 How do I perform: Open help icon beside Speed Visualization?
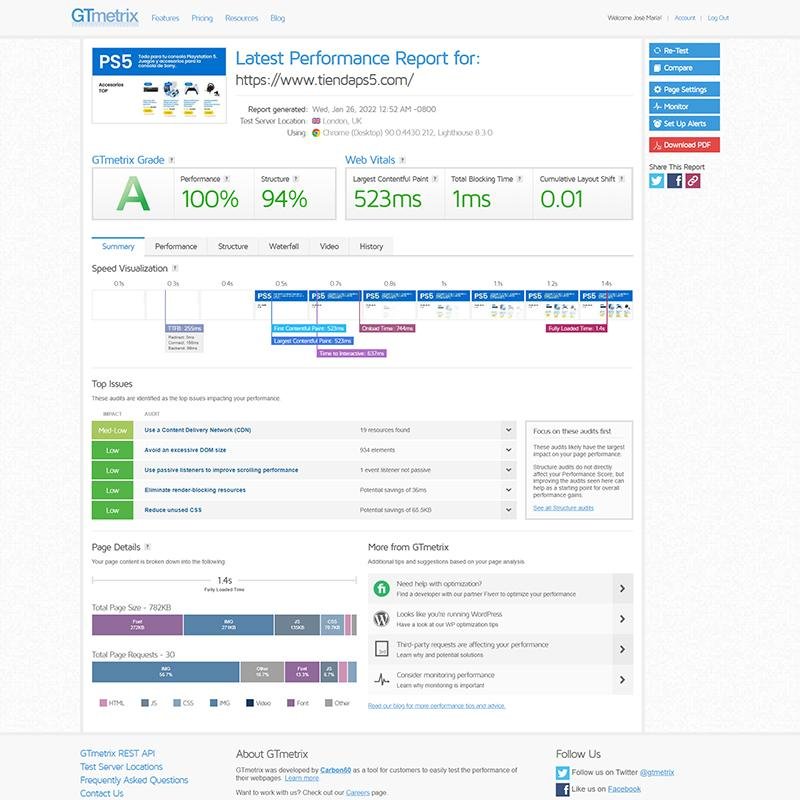tap(175, 268)
